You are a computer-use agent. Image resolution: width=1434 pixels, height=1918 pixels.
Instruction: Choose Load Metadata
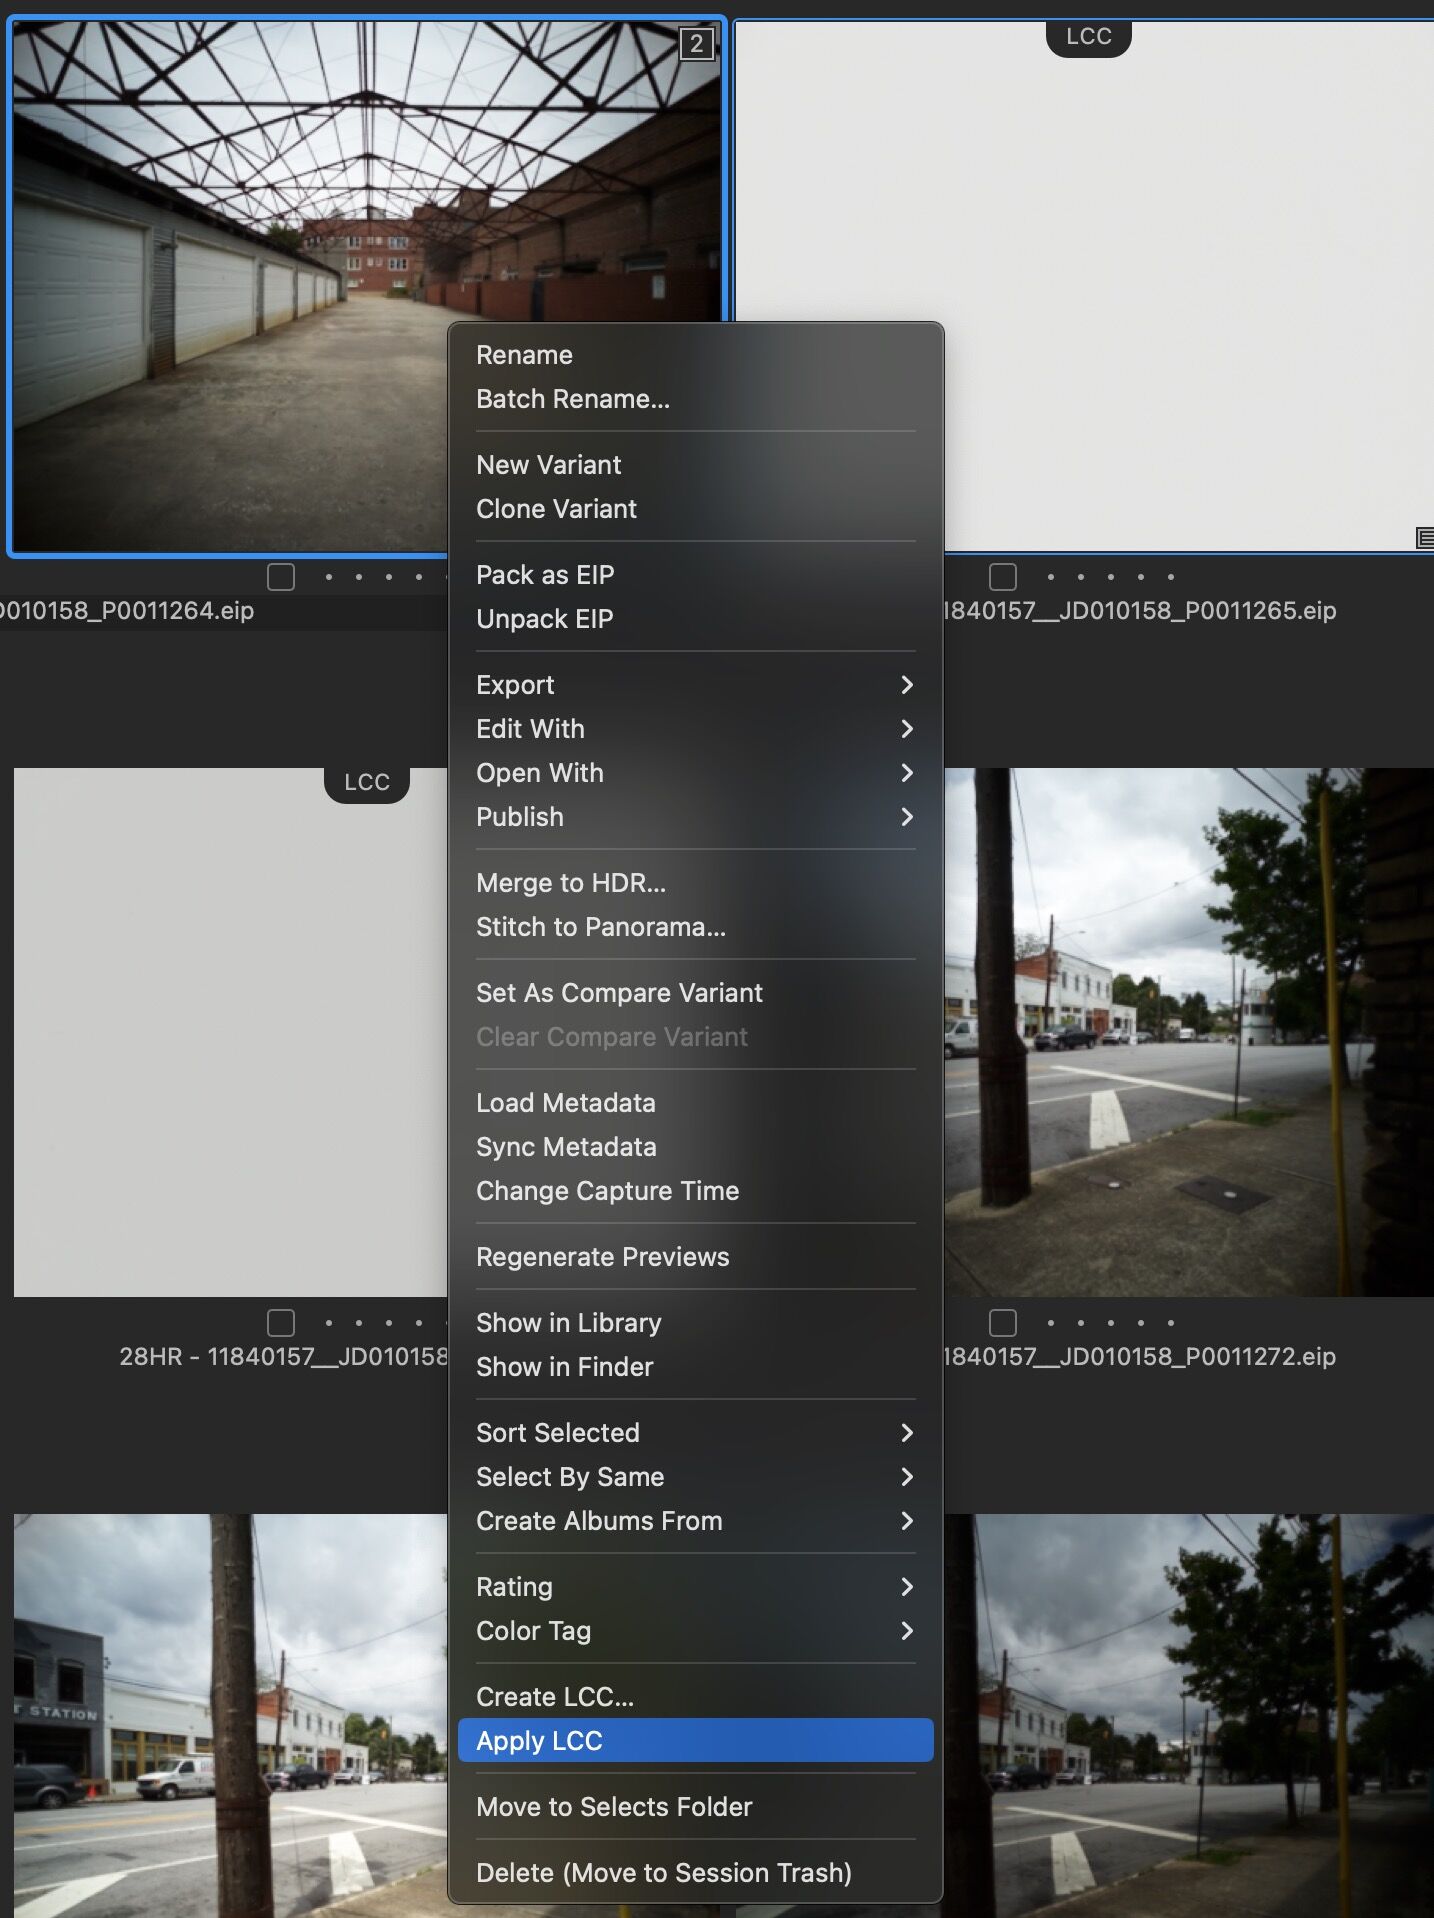[x=696, y=1103]
